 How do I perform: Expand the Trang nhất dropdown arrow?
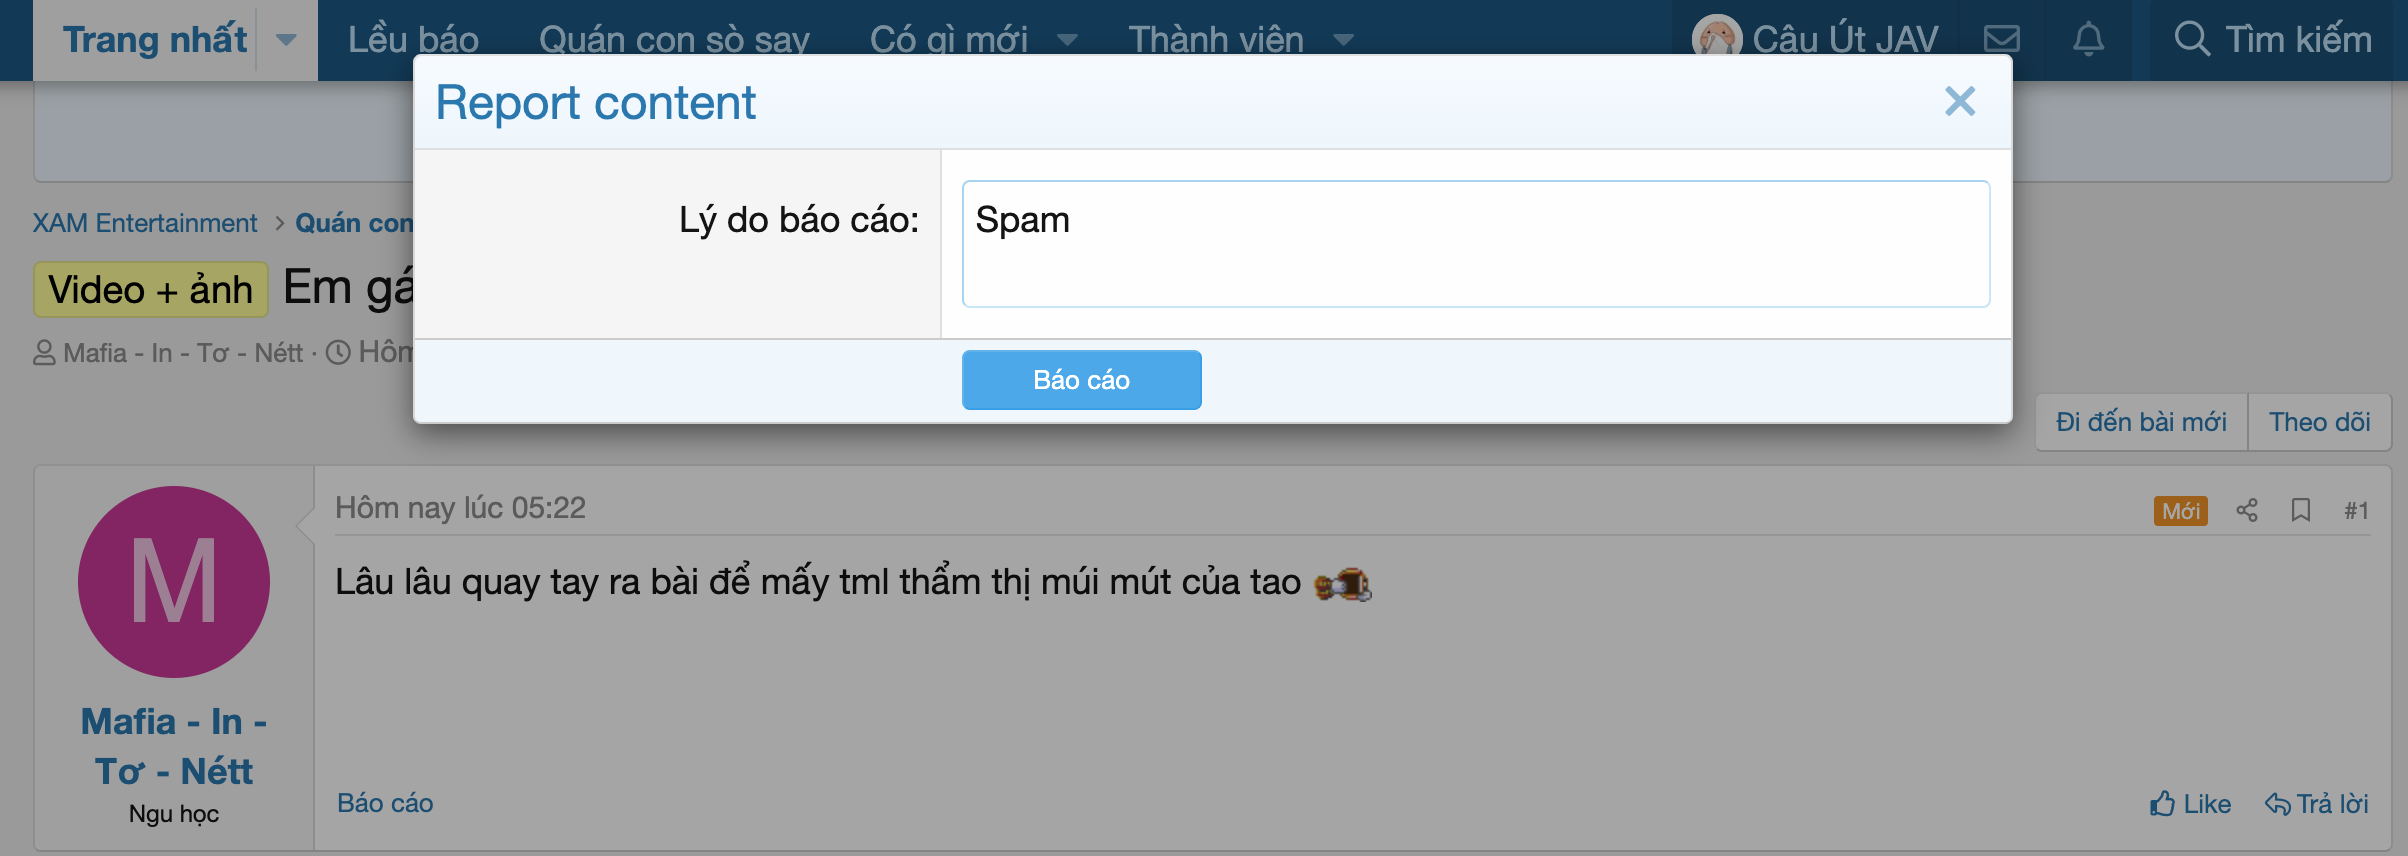point(286,40)
